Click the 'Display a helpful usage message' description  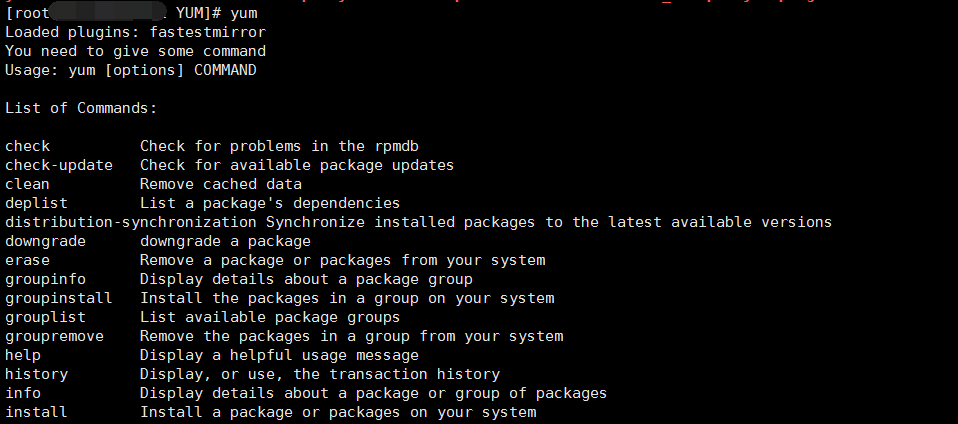(x=279, y=355)
